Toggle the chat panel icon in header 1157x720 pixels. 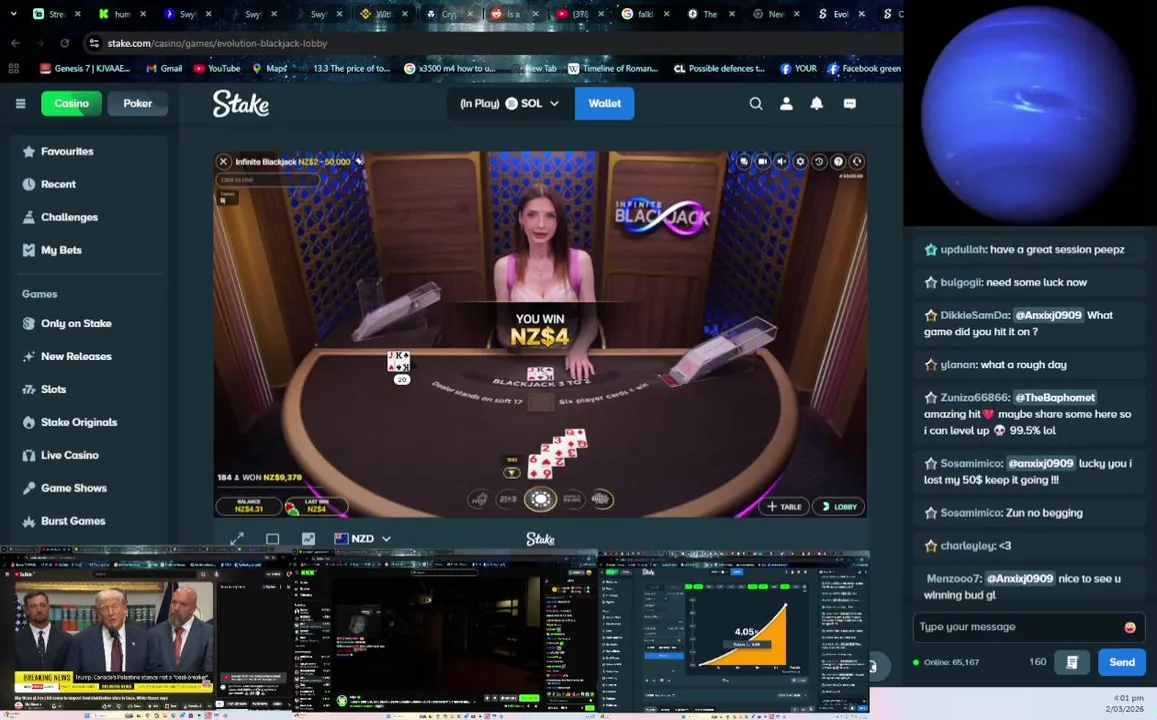point(849,104)
